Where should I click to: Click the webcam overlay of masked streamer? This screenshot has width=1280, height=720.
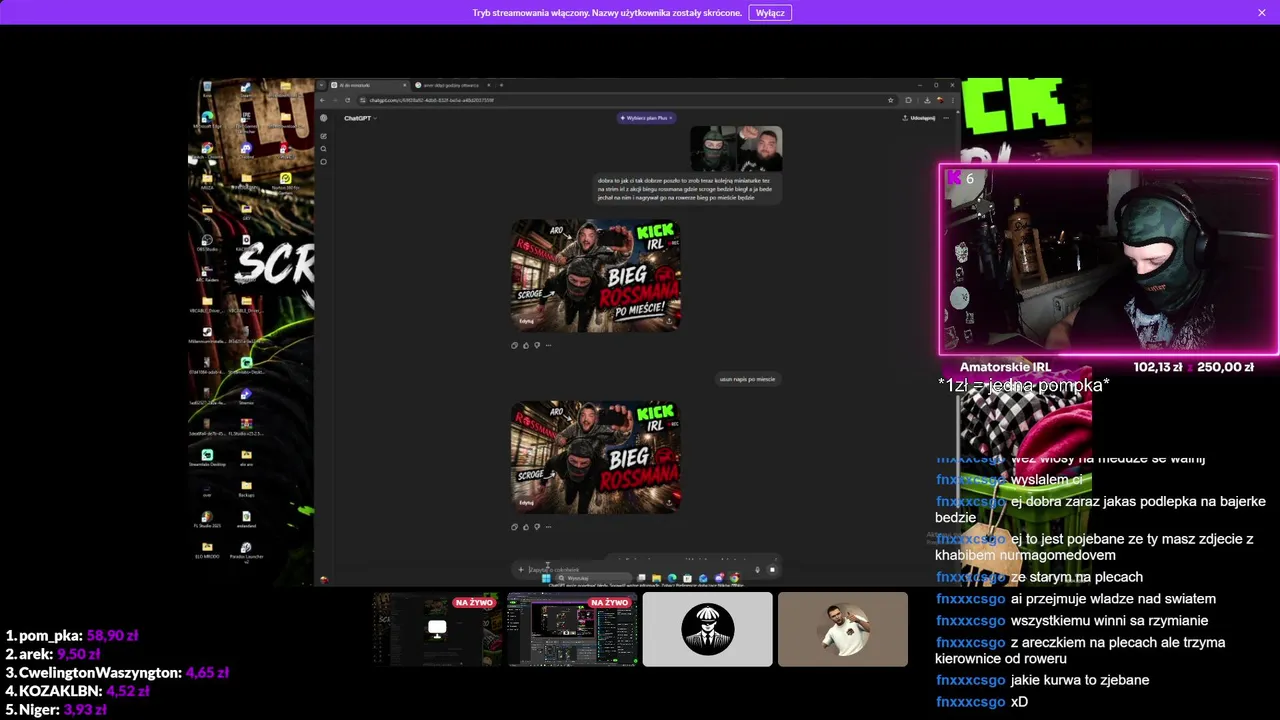(1109, 259)
